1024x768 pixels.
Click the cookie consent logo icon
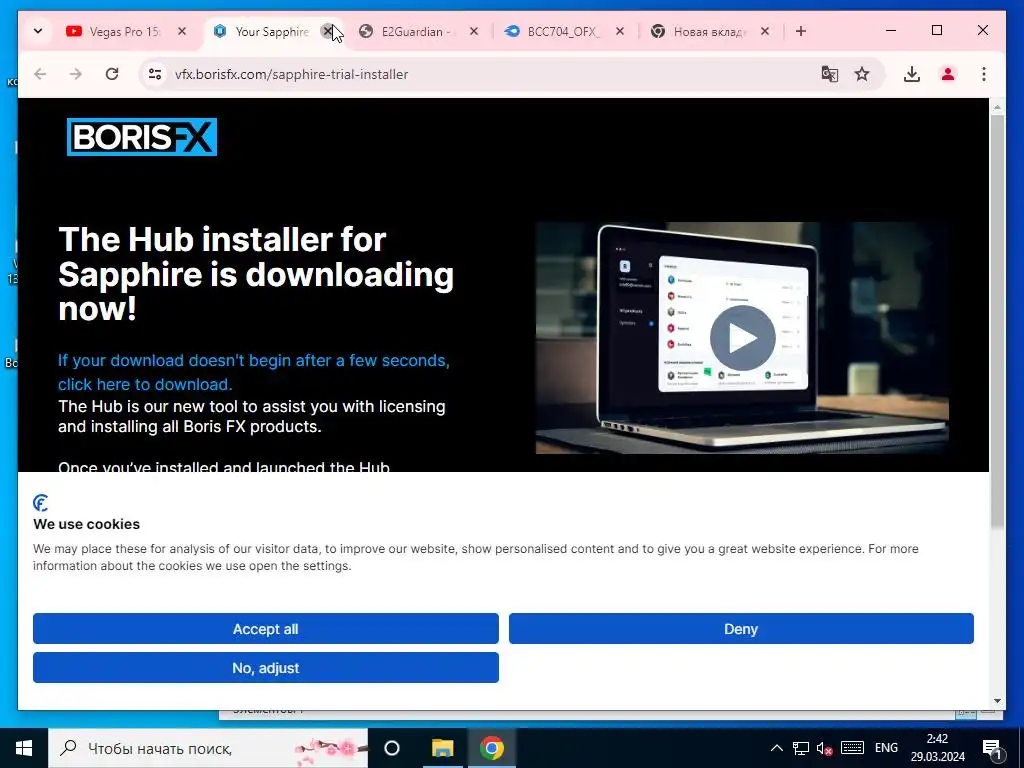click(40, 503)
